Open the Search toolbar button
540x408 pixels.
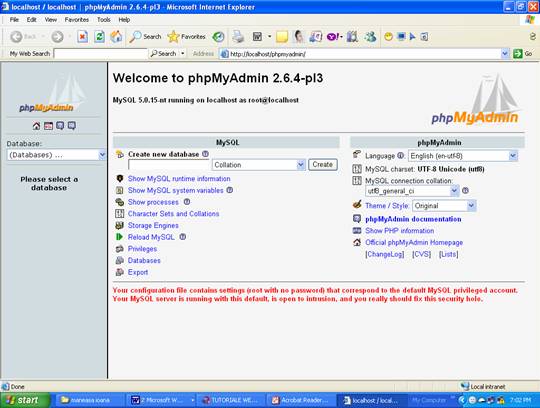(x=145, y=36)
